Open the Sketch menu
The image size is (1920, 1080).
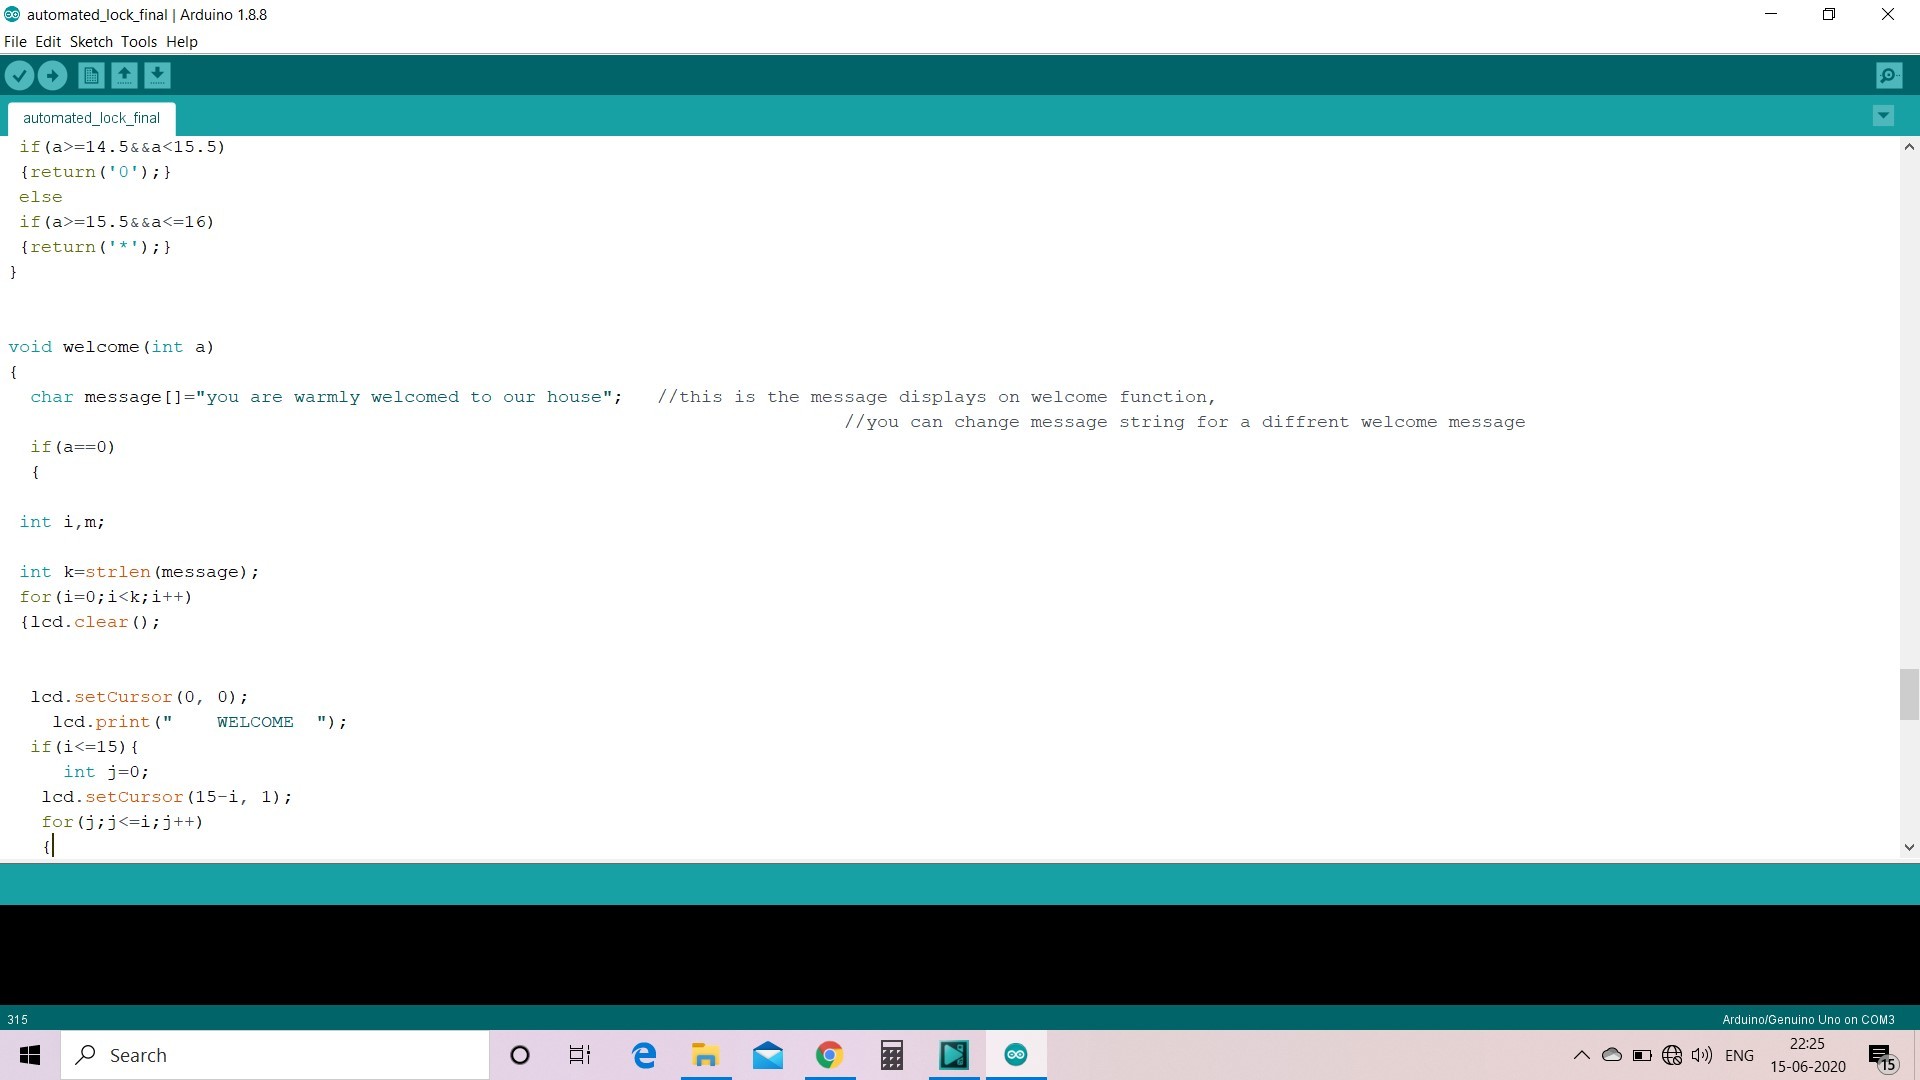(91, 42)
